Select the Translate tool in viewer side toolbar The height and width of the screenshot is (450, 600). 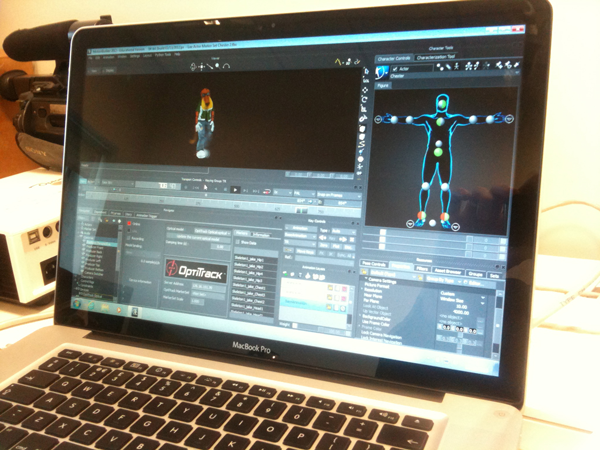tap(365, 90)
